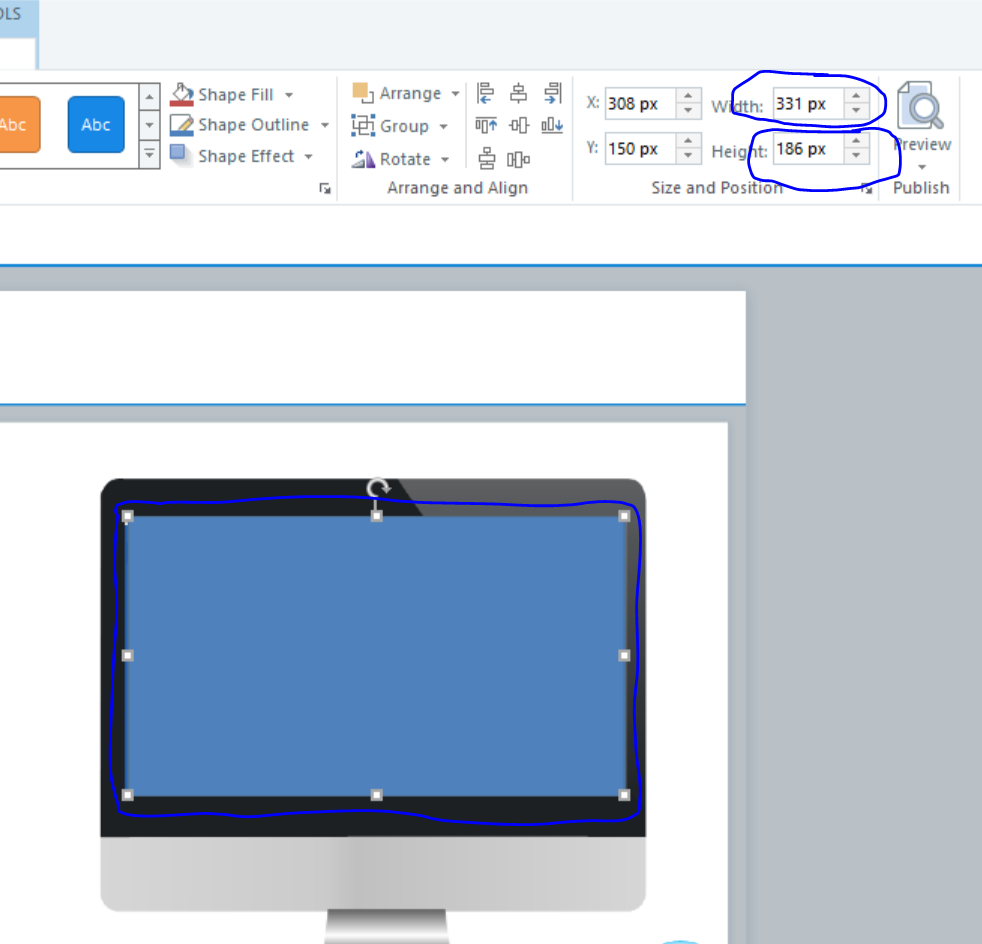The width and height of the screenshot is (982, 944).
Task: Click the bottom-middle resize handle of rectangle
Action: (376, 795)
